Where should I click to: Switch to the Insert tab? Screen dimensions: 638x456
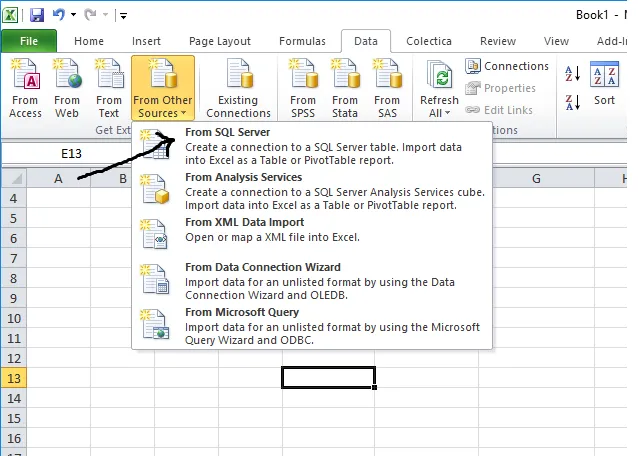[146, 41]
